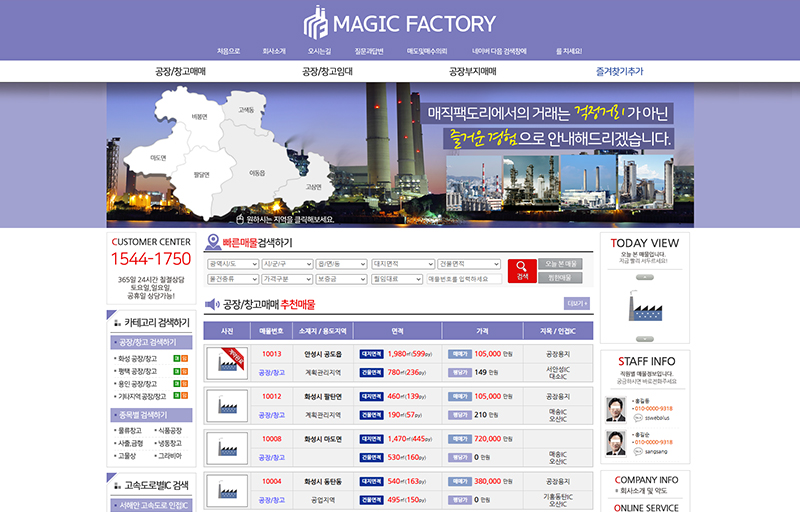Viewport: 800px width, 512px height.
Task: Click the people icon beside 고속도로별IC 검색
Action: (x=117, y=485)
